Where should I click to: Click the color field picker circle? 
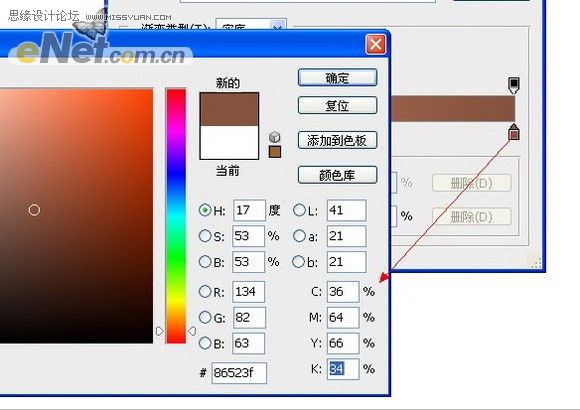coord(34,210)
